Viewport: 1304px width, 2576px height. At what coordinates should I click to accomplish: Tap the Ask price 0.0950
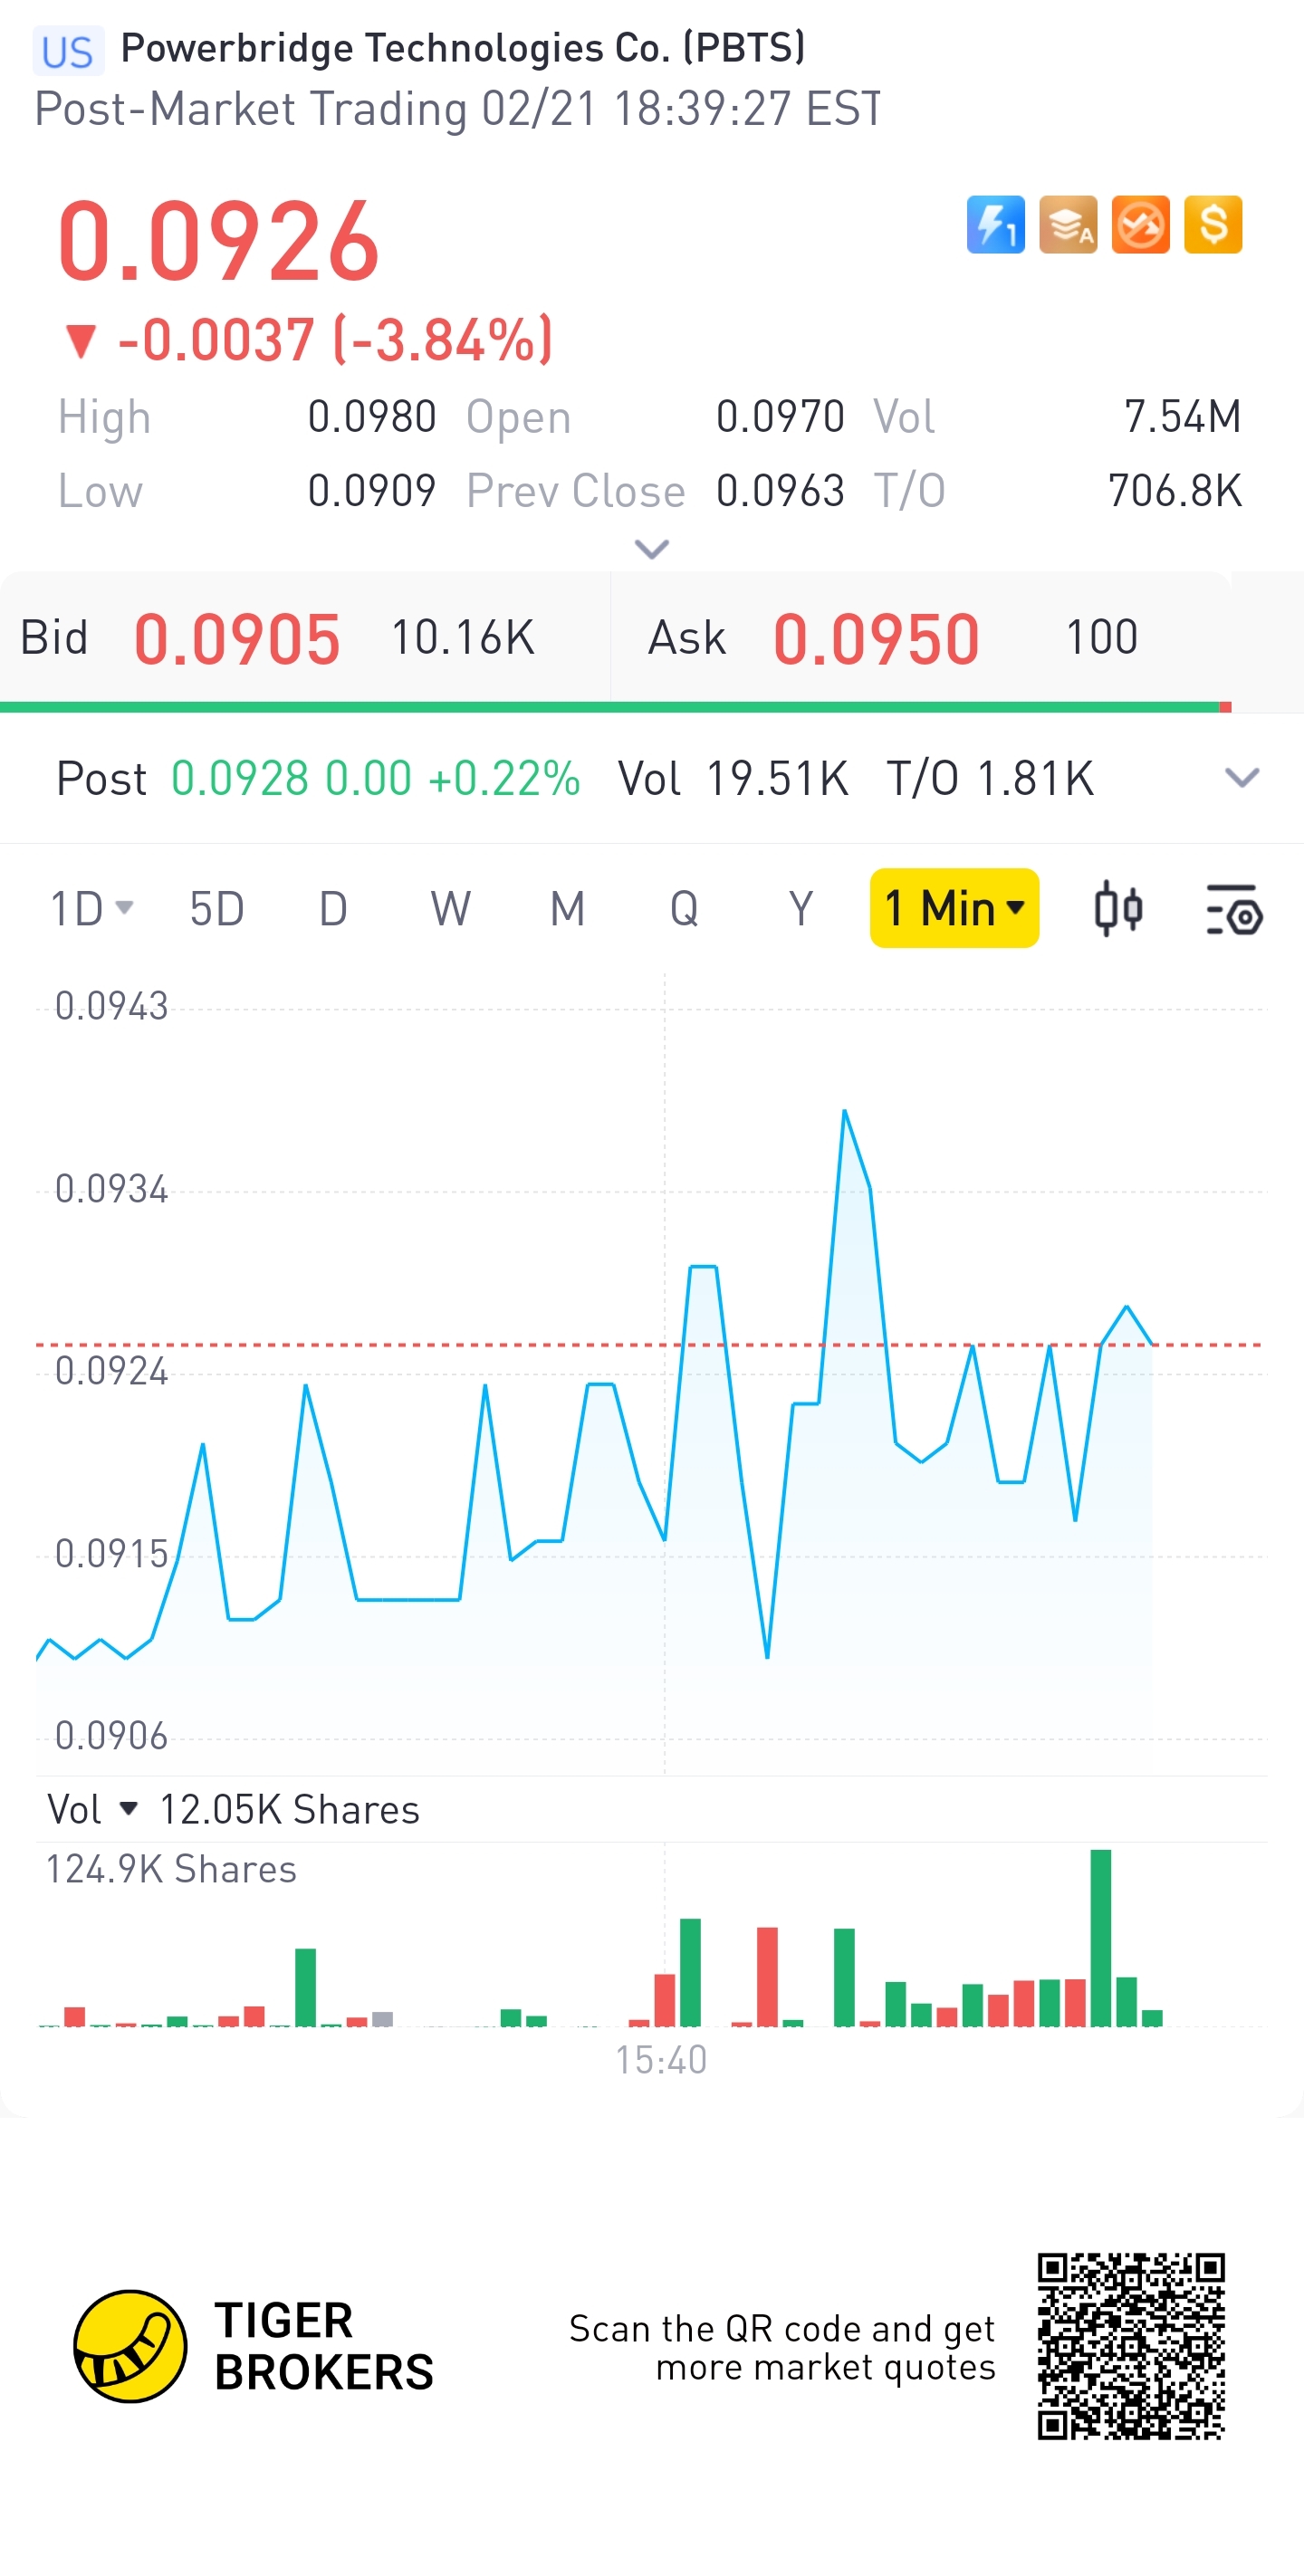point(876,639)
